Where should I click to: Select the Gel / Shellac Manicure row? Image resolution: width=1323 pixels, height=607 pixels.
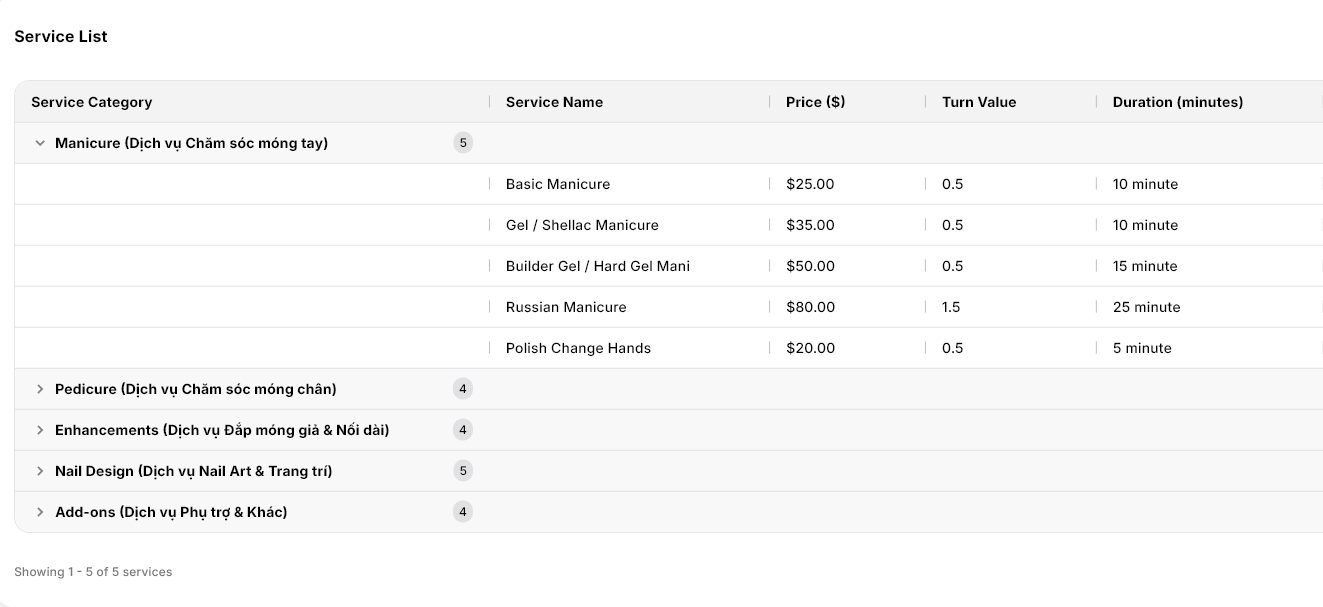coord(668,225)
